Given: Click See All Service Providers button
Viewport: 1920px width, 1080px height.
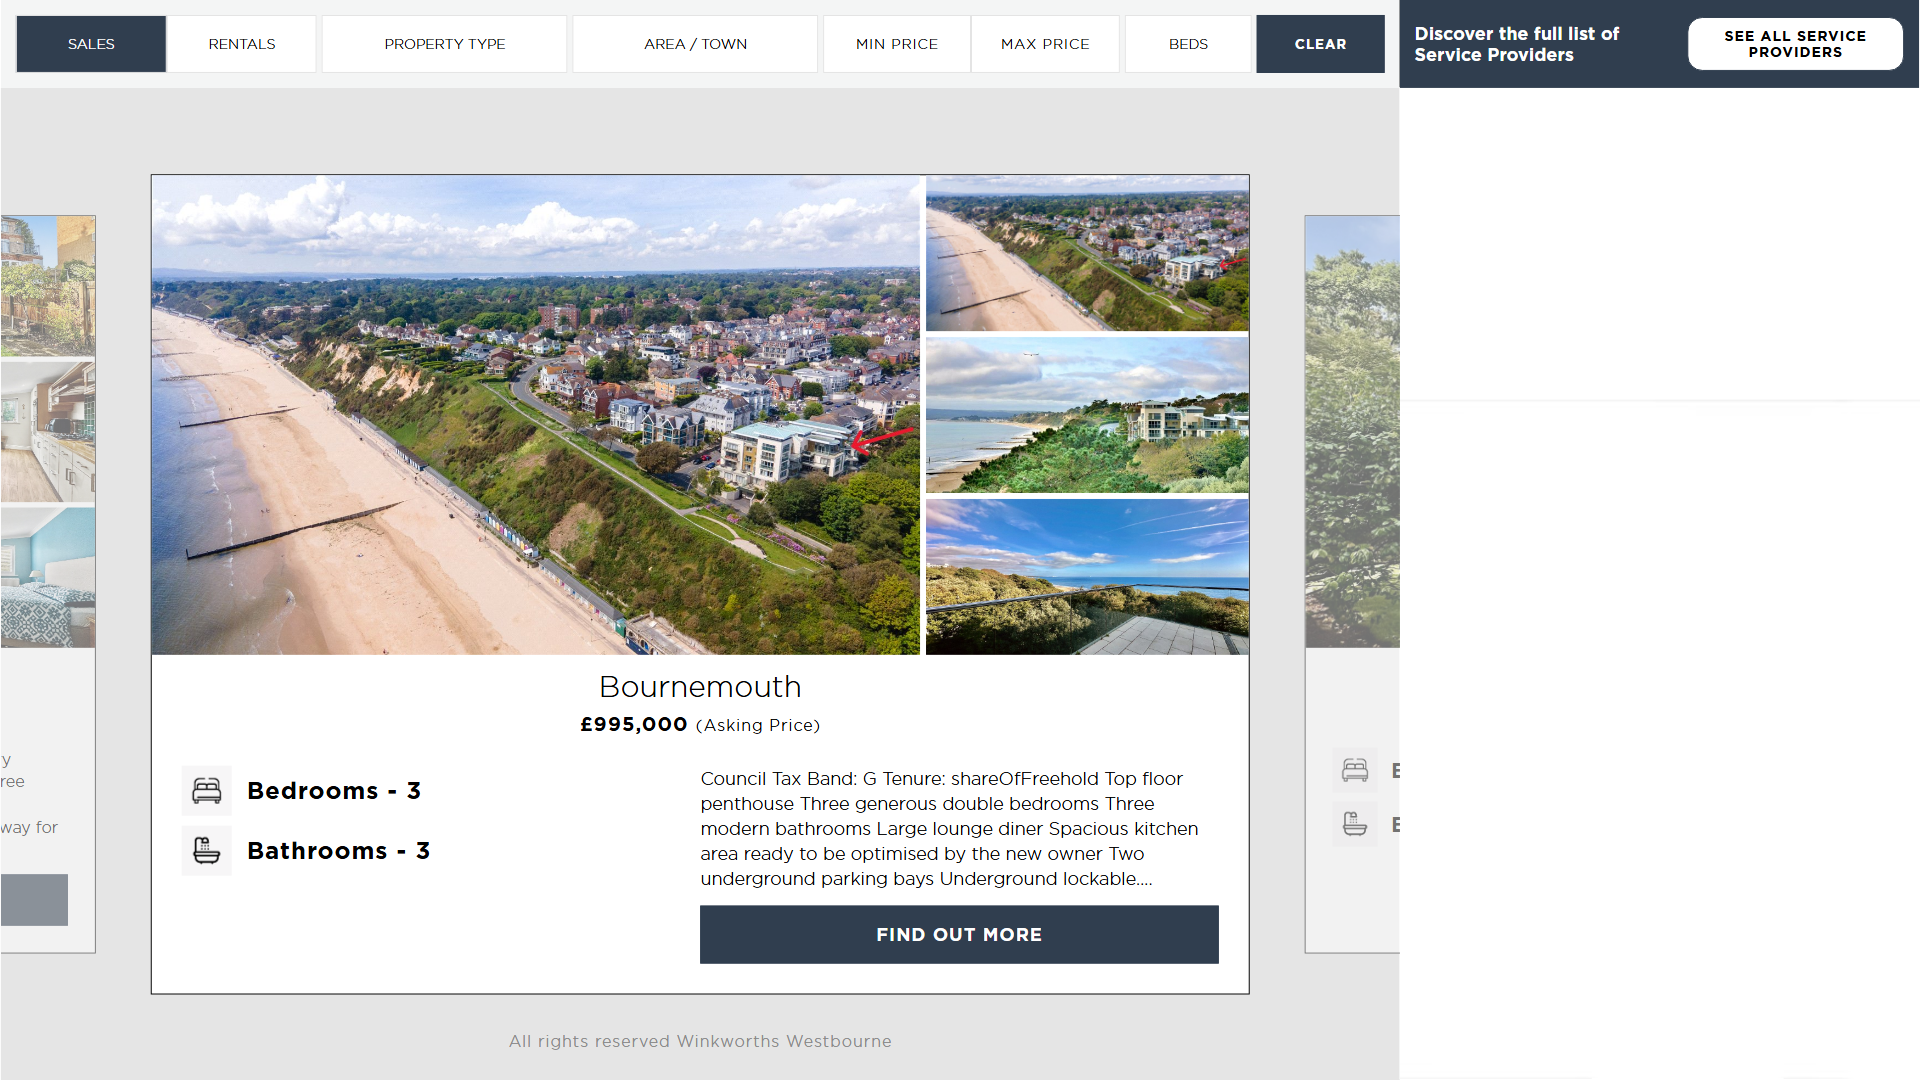Looking at the screenshot, I should click(x=1795, y=44).
